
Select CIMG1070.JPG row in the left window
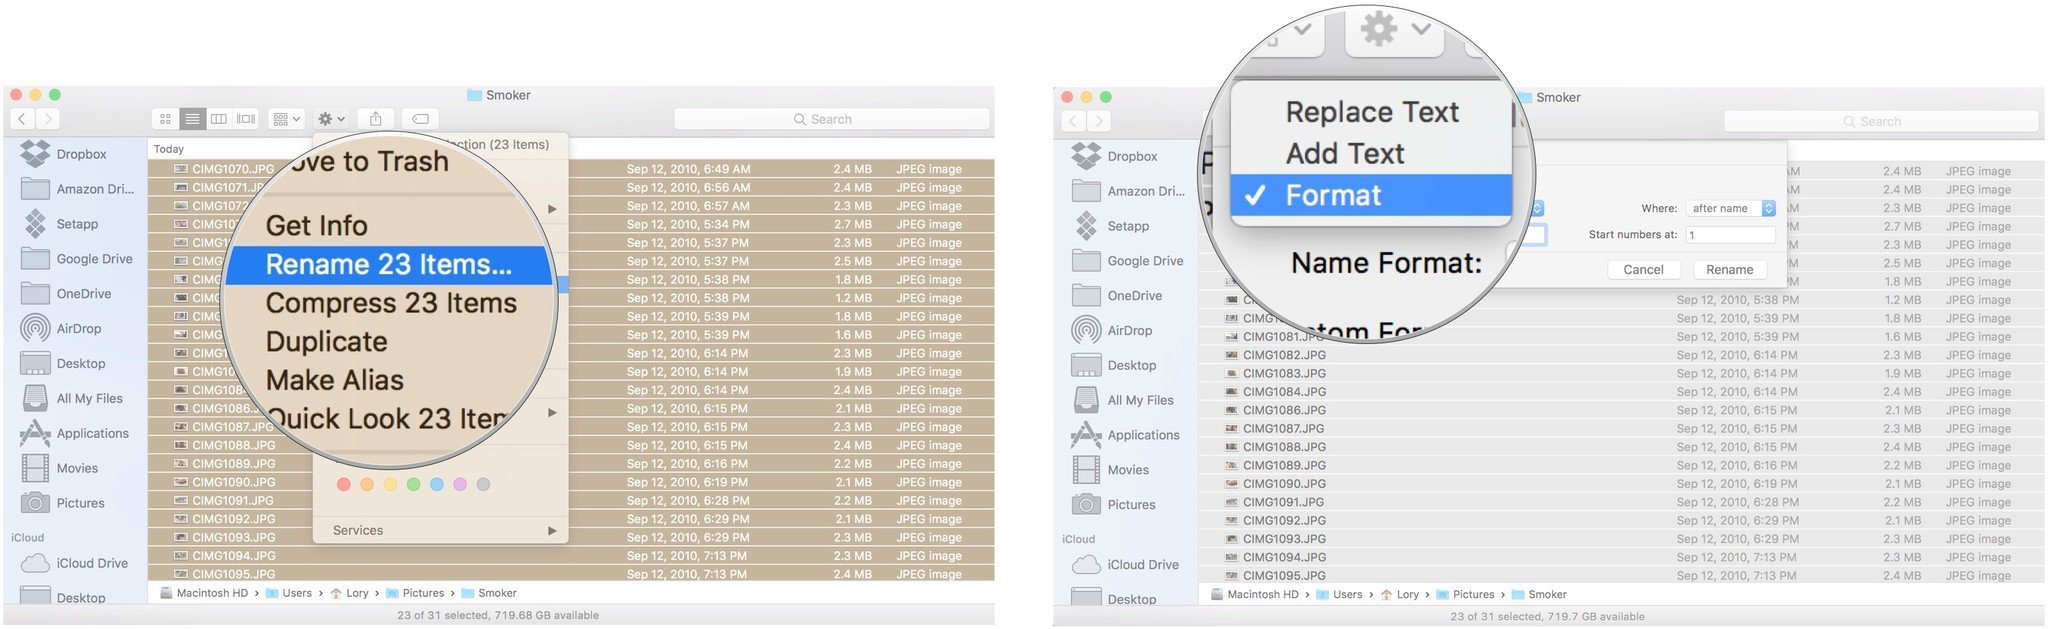tap(571, 169)
